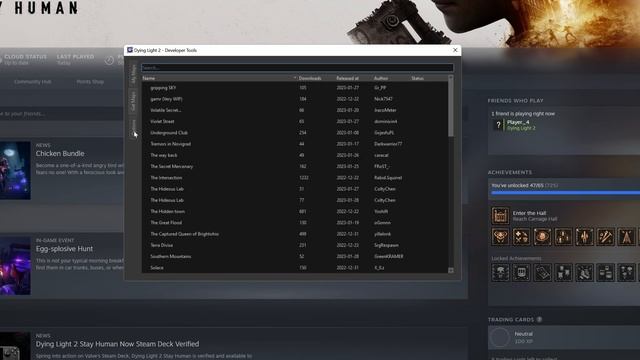Sort maps by the Downloads column header
Viewport: 640px width, 360px height.
tap(316, 78)
